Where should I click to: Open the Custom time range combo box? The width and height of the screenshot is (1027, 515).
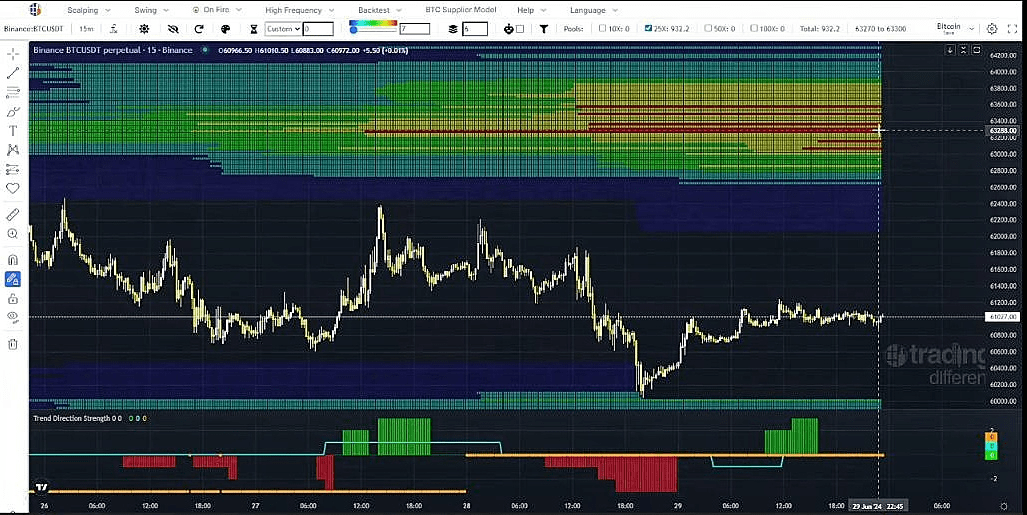click(x=283, y=29)
